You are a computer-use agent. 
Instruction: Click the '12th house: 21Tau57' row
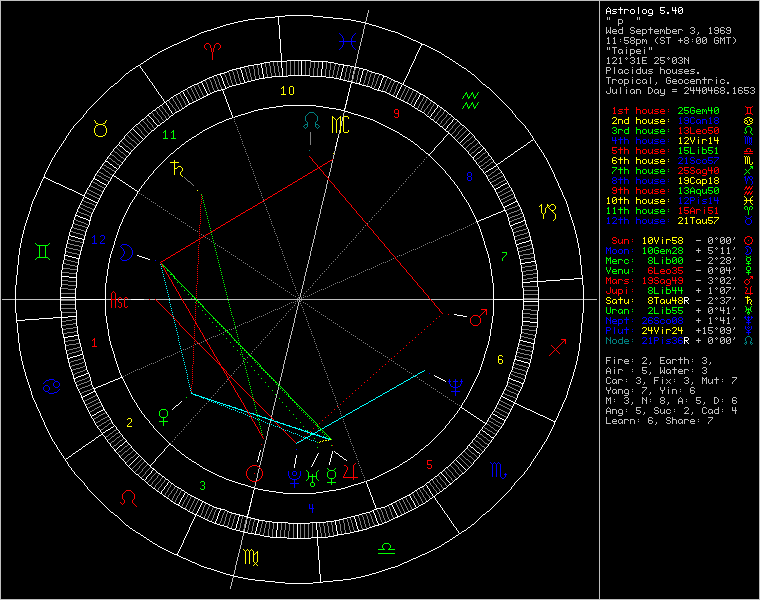click(x=679, y=221)
